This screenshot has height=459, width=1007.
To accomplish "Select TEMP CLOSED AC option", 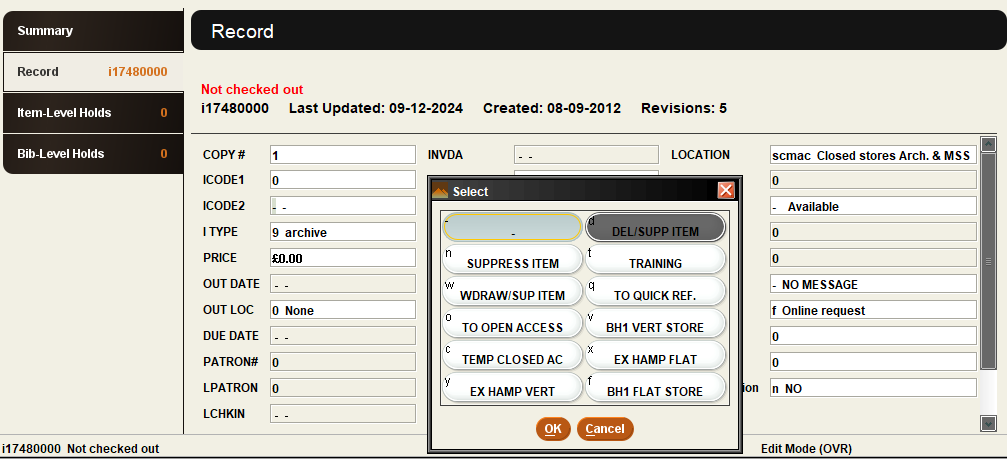I will [x=512, y=356].
